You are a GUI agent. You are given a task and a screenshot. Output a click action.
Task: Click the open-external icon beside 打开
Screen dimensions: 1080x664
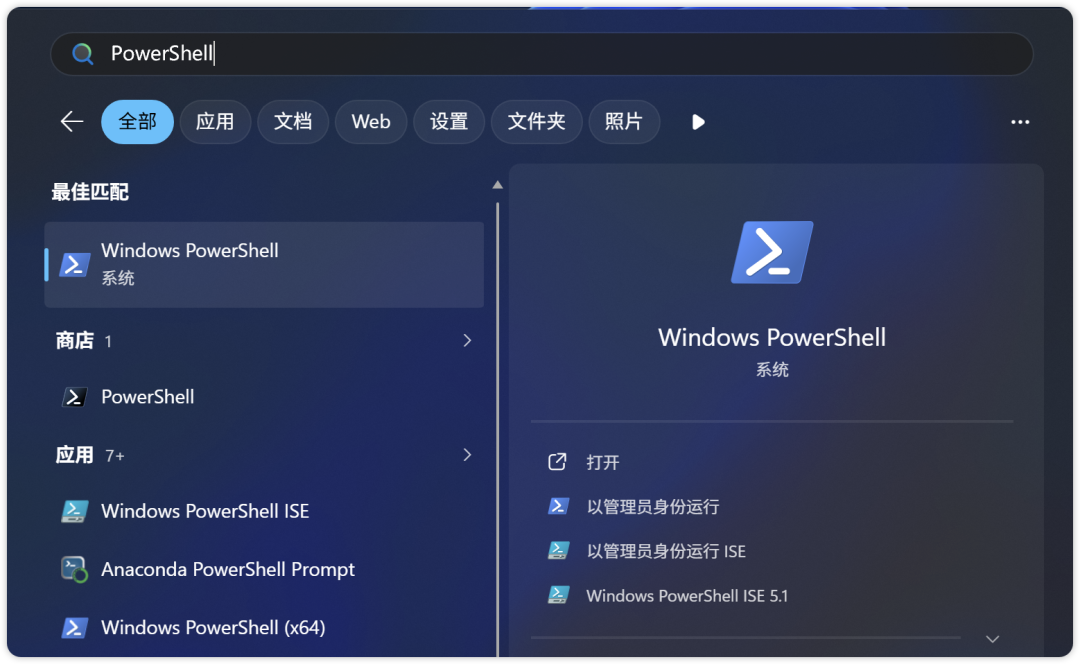point(557,461)
